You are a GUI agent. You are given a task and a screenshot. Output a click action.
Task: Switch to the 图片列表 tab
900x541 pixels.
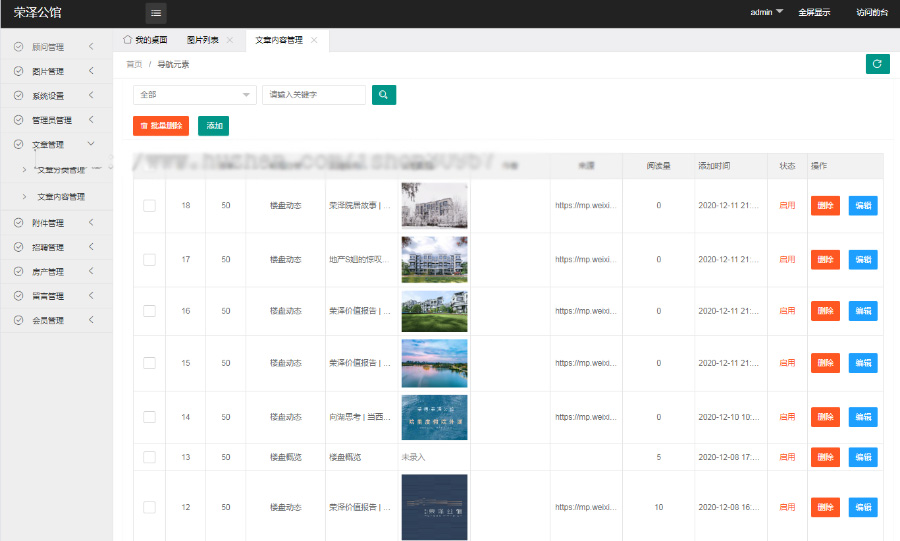(204, 40)
